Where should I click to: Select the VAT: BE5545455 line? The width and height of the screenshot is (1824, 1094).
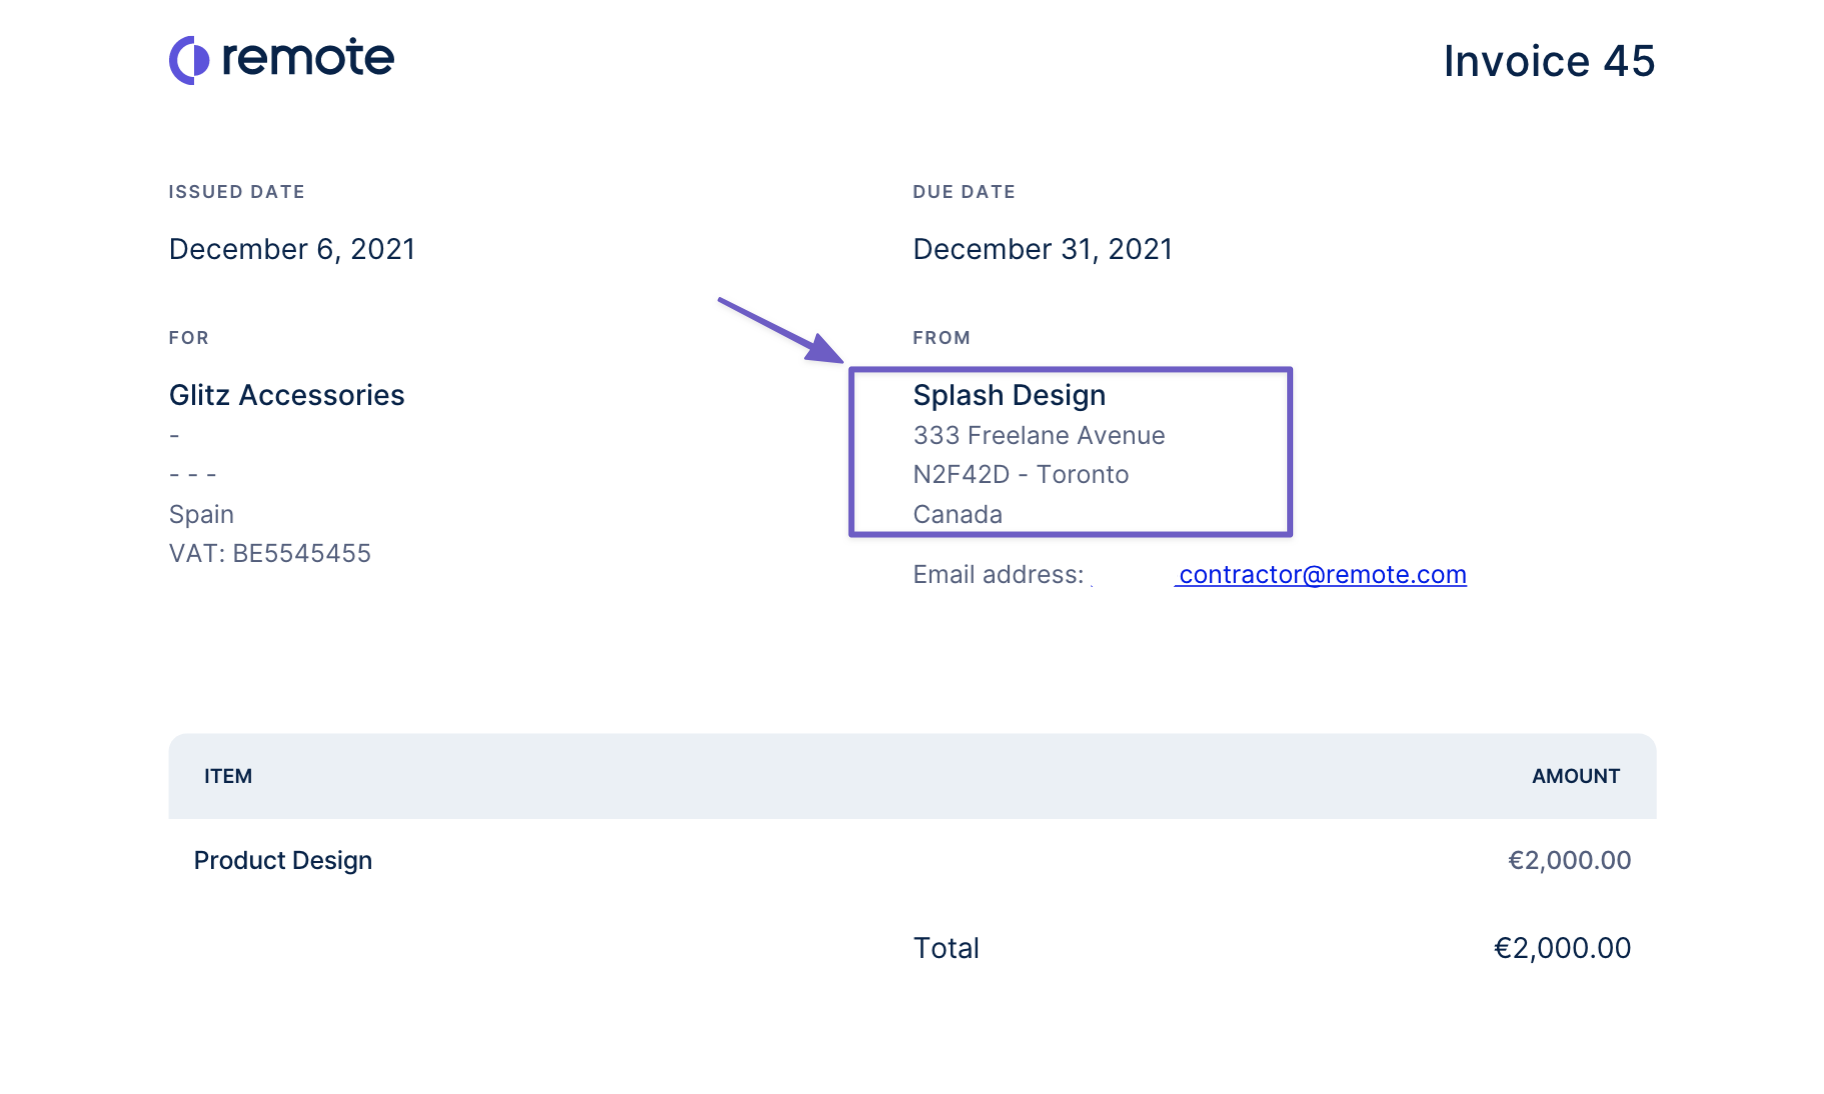270,553
